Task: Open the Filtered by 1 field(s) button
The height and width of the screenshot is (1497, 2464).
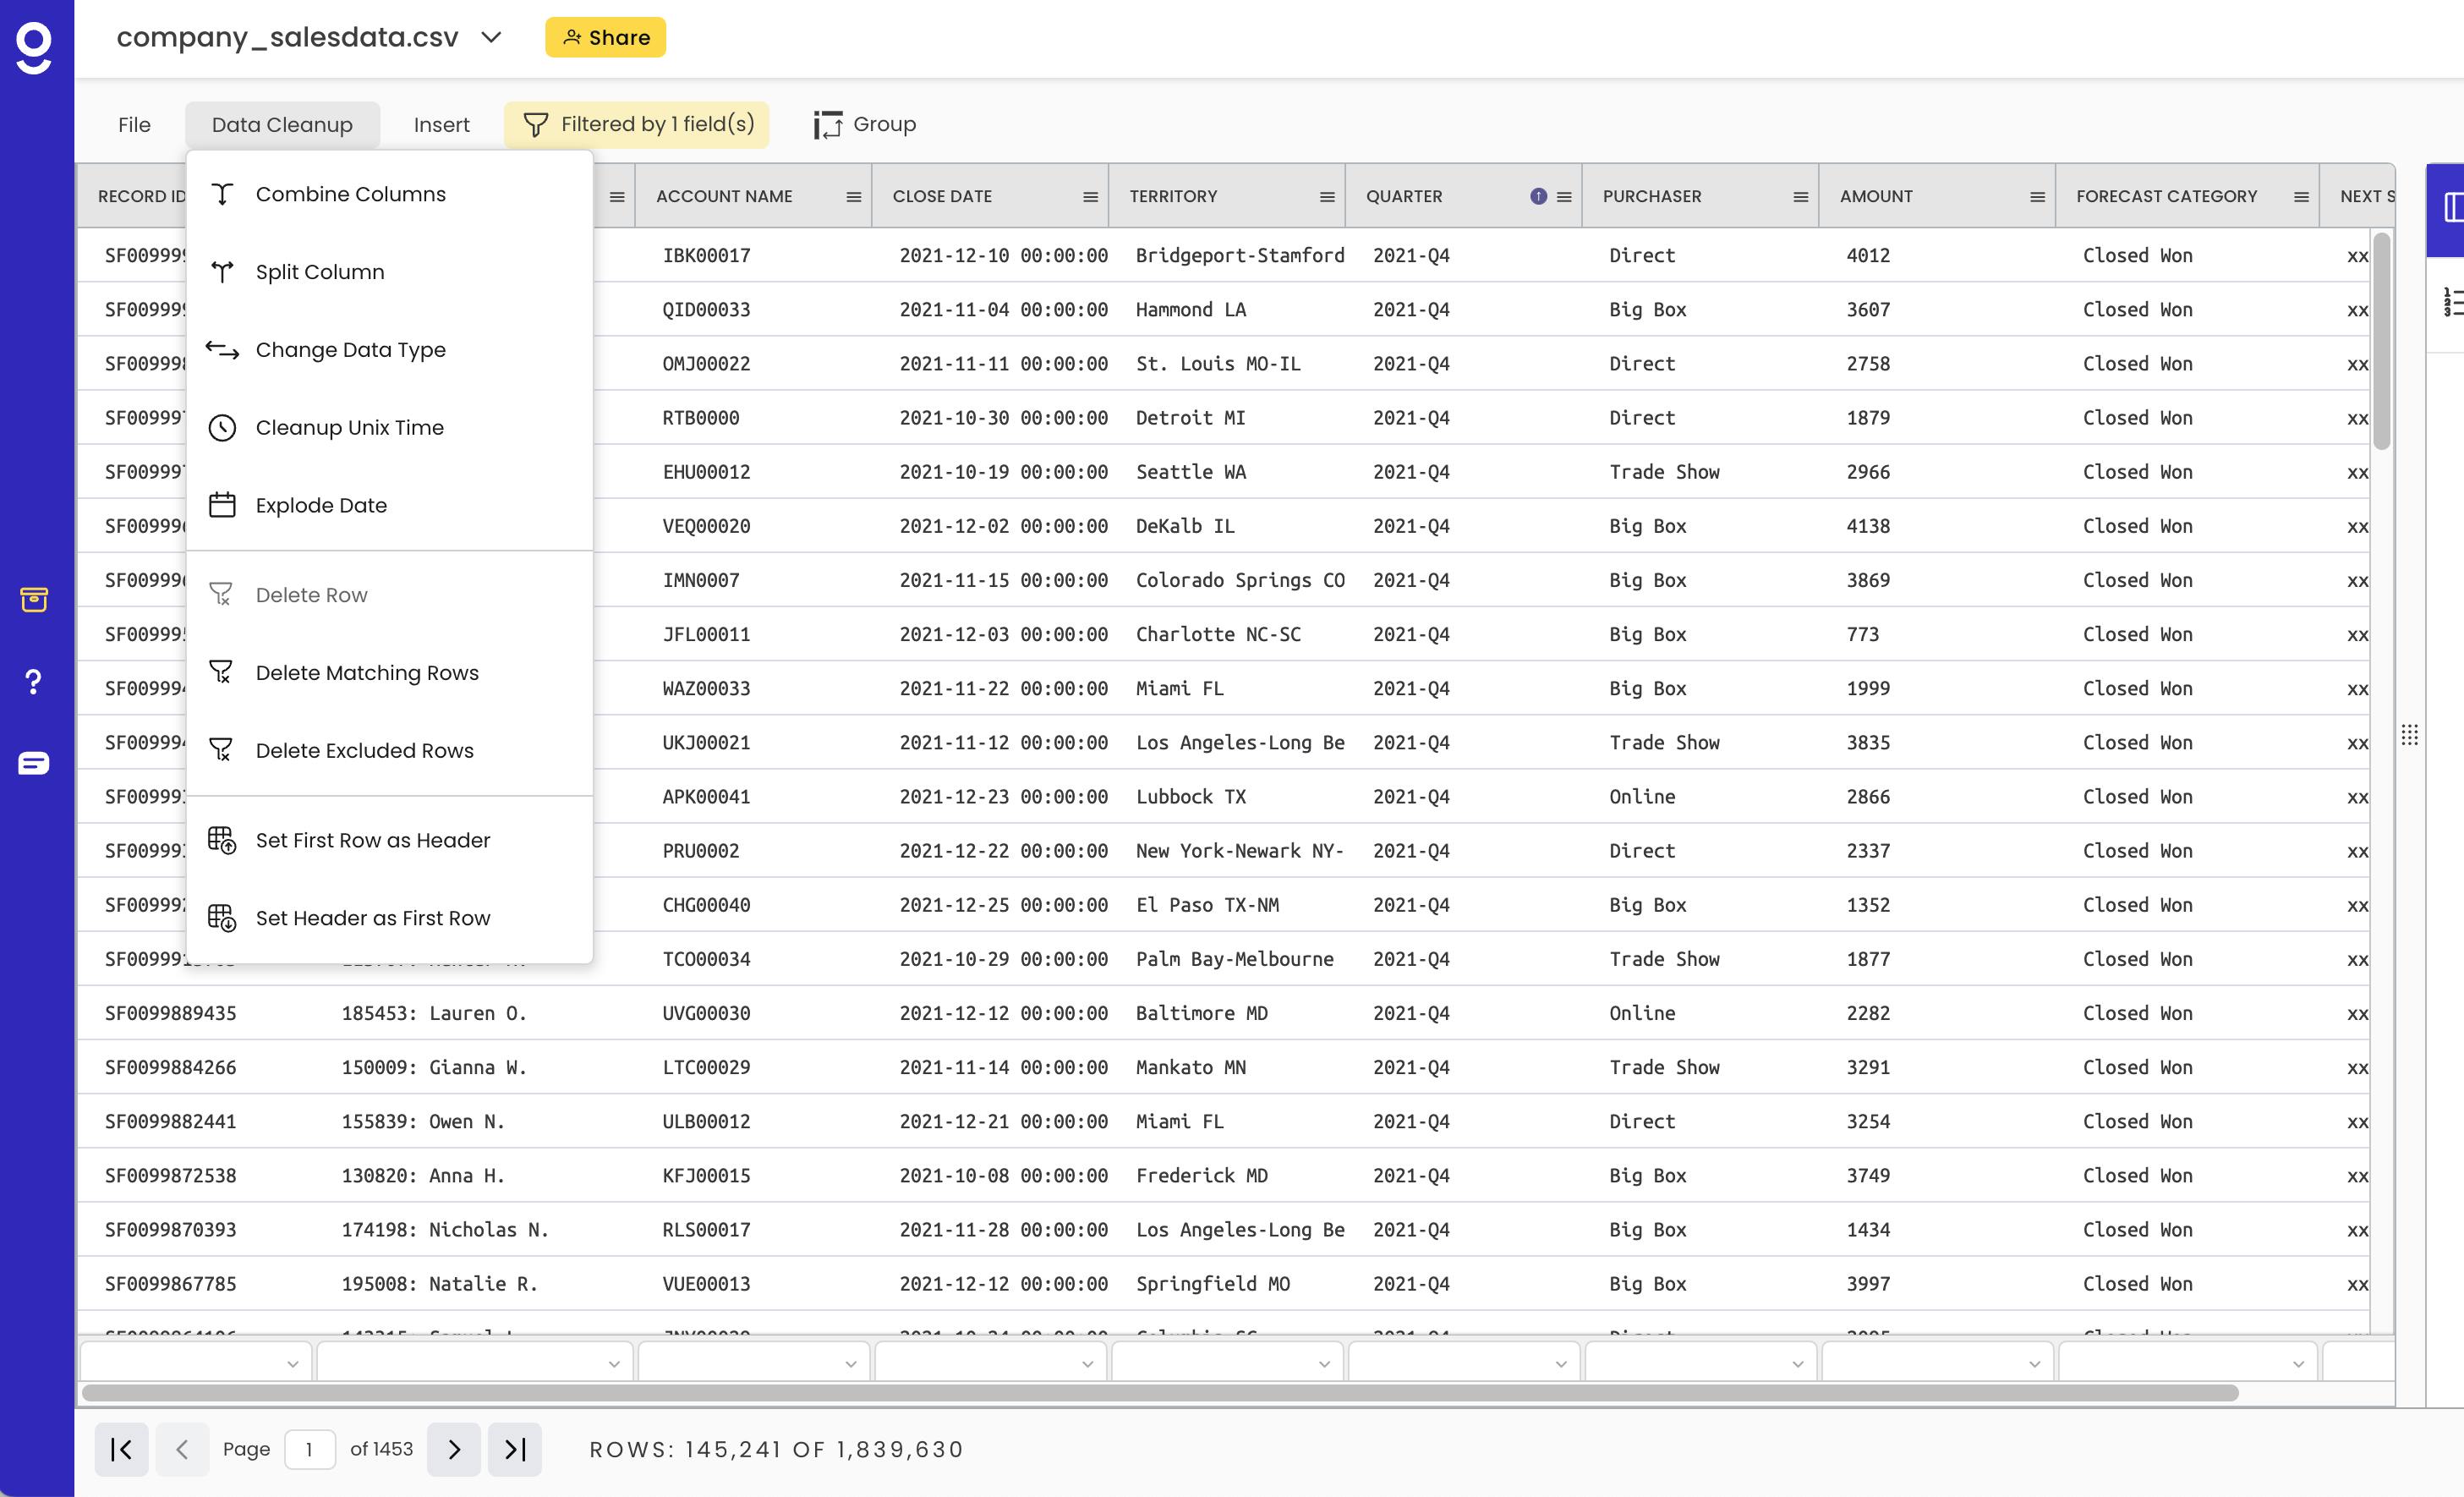Action: coord(637,124)
